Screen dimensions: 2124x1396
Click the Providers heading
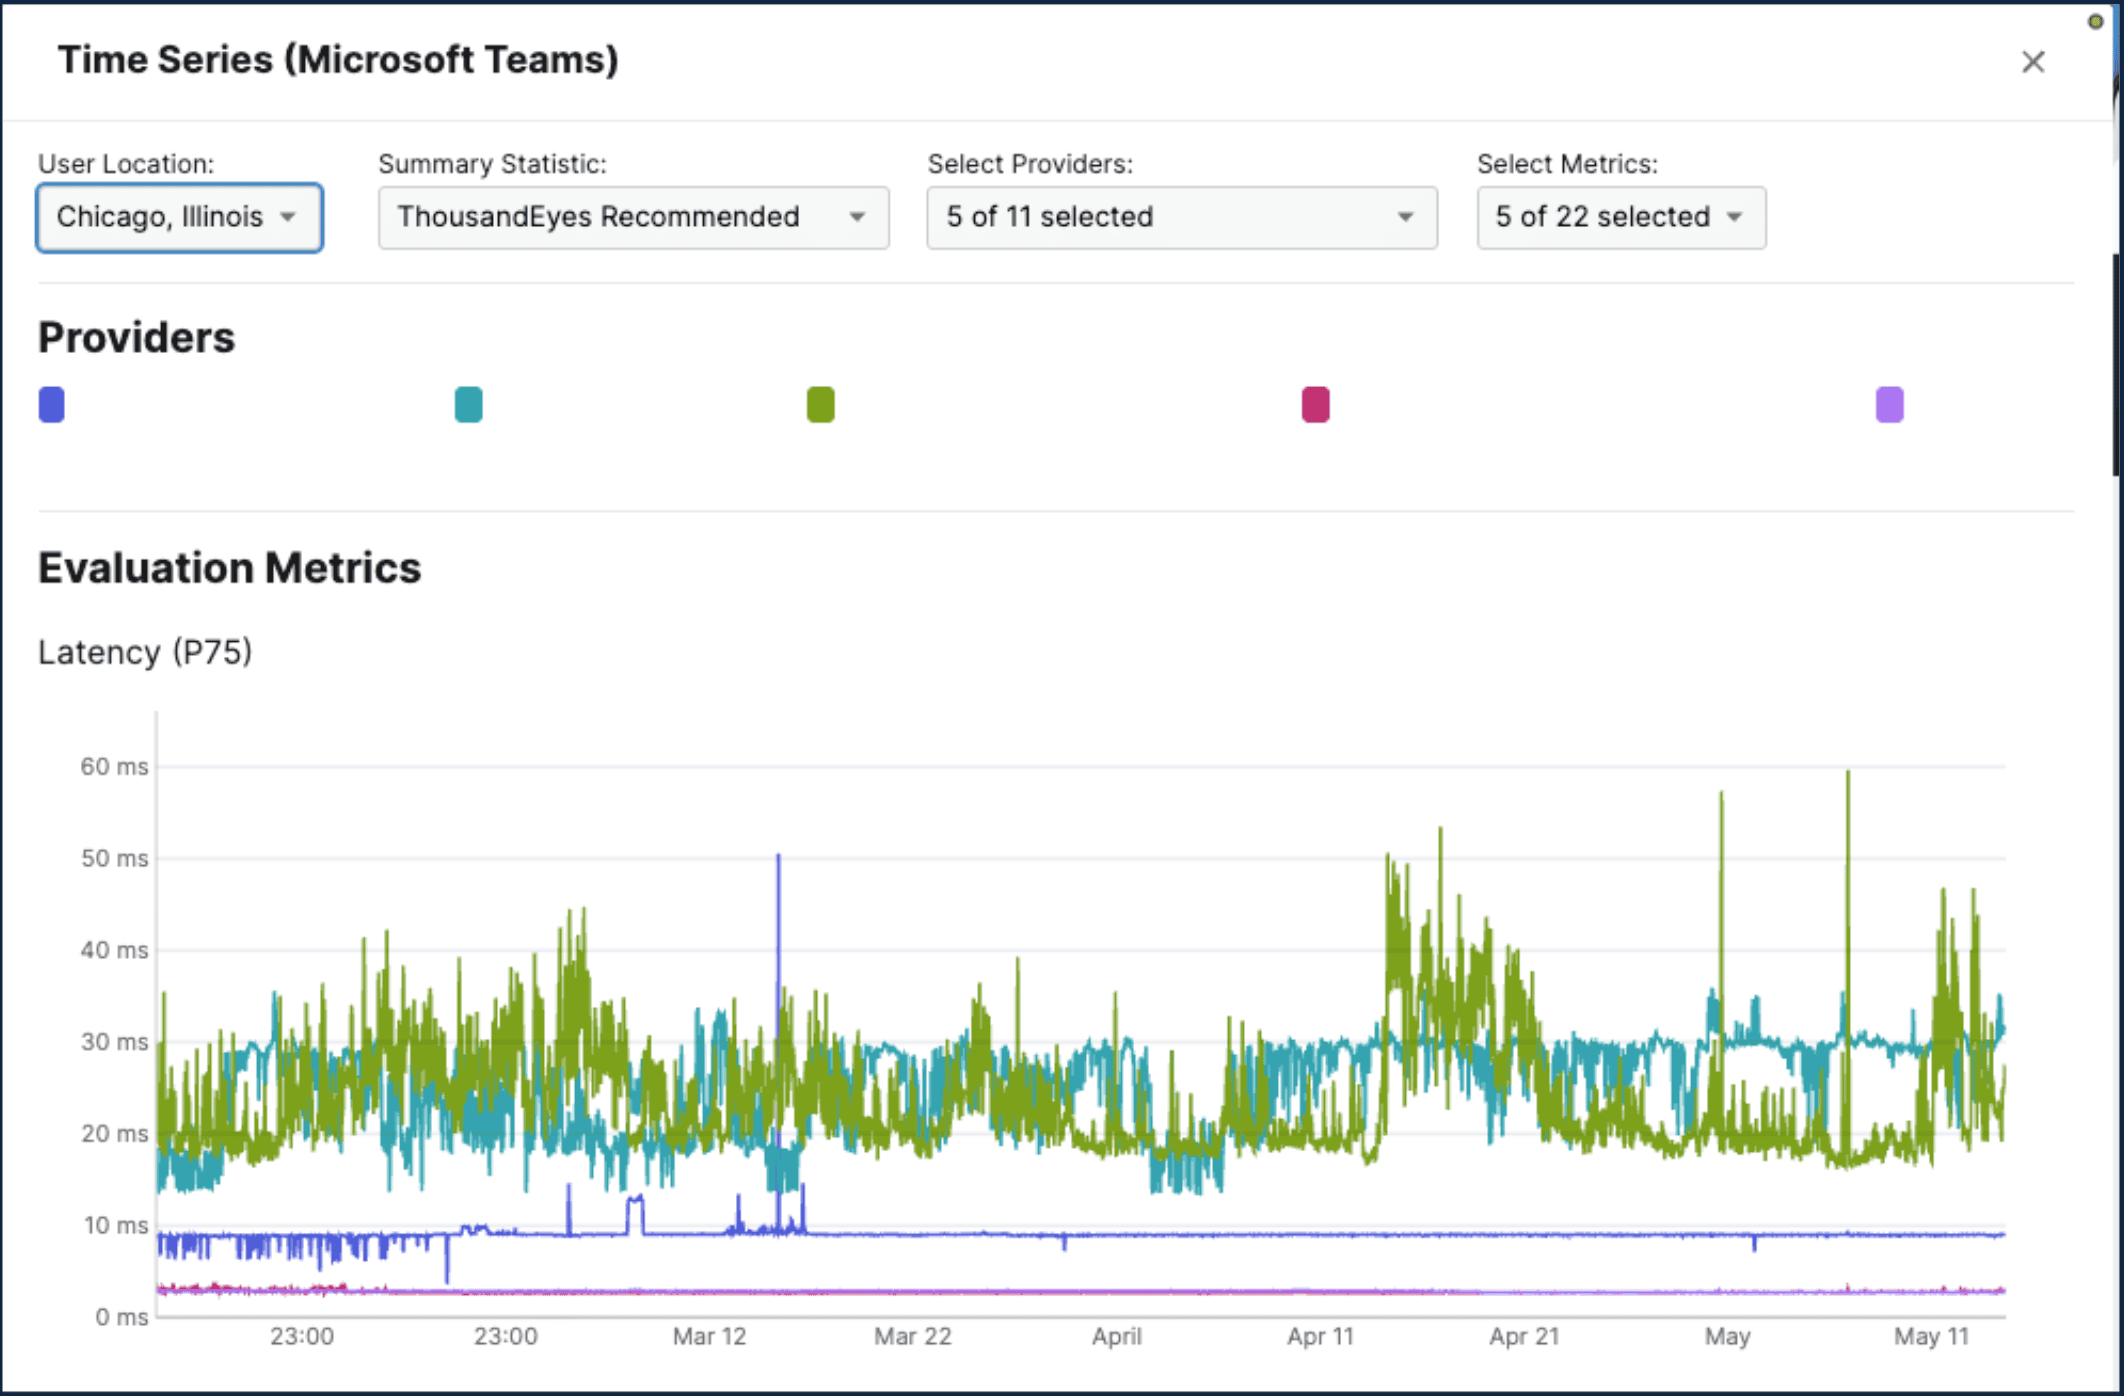pos(137,338)
